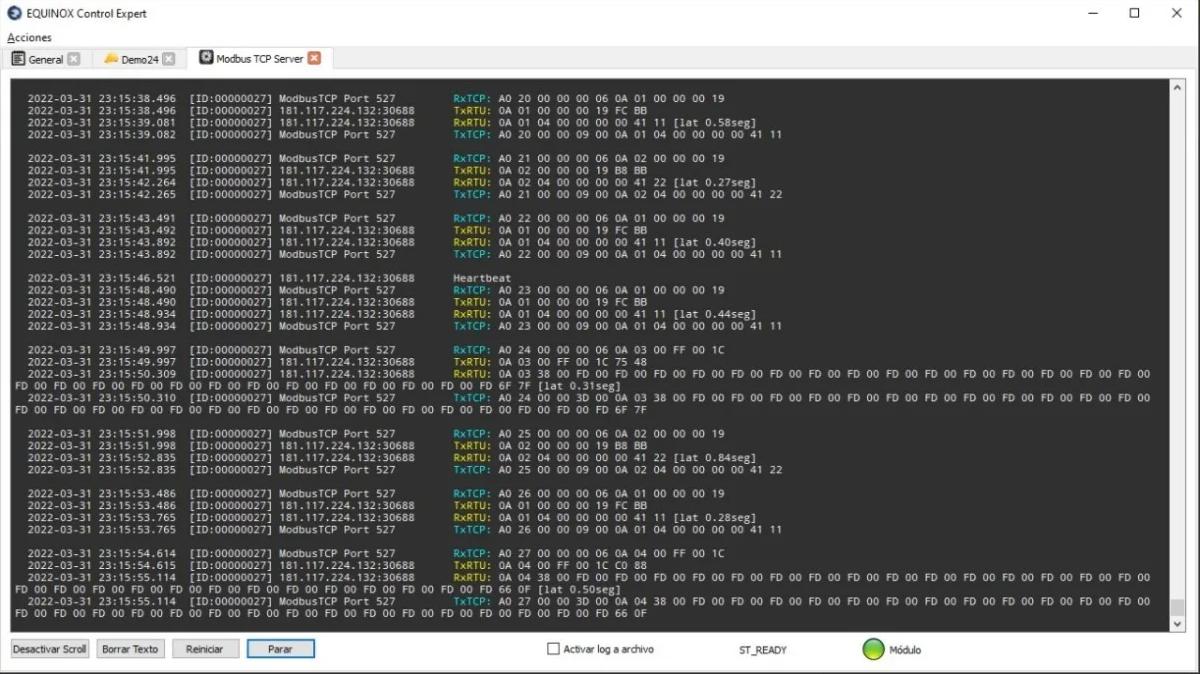Image resolution: width=1200 pixels, height=674 pixels.
Task: Switch to the Demo24 tab
Action: pos(140,59)
